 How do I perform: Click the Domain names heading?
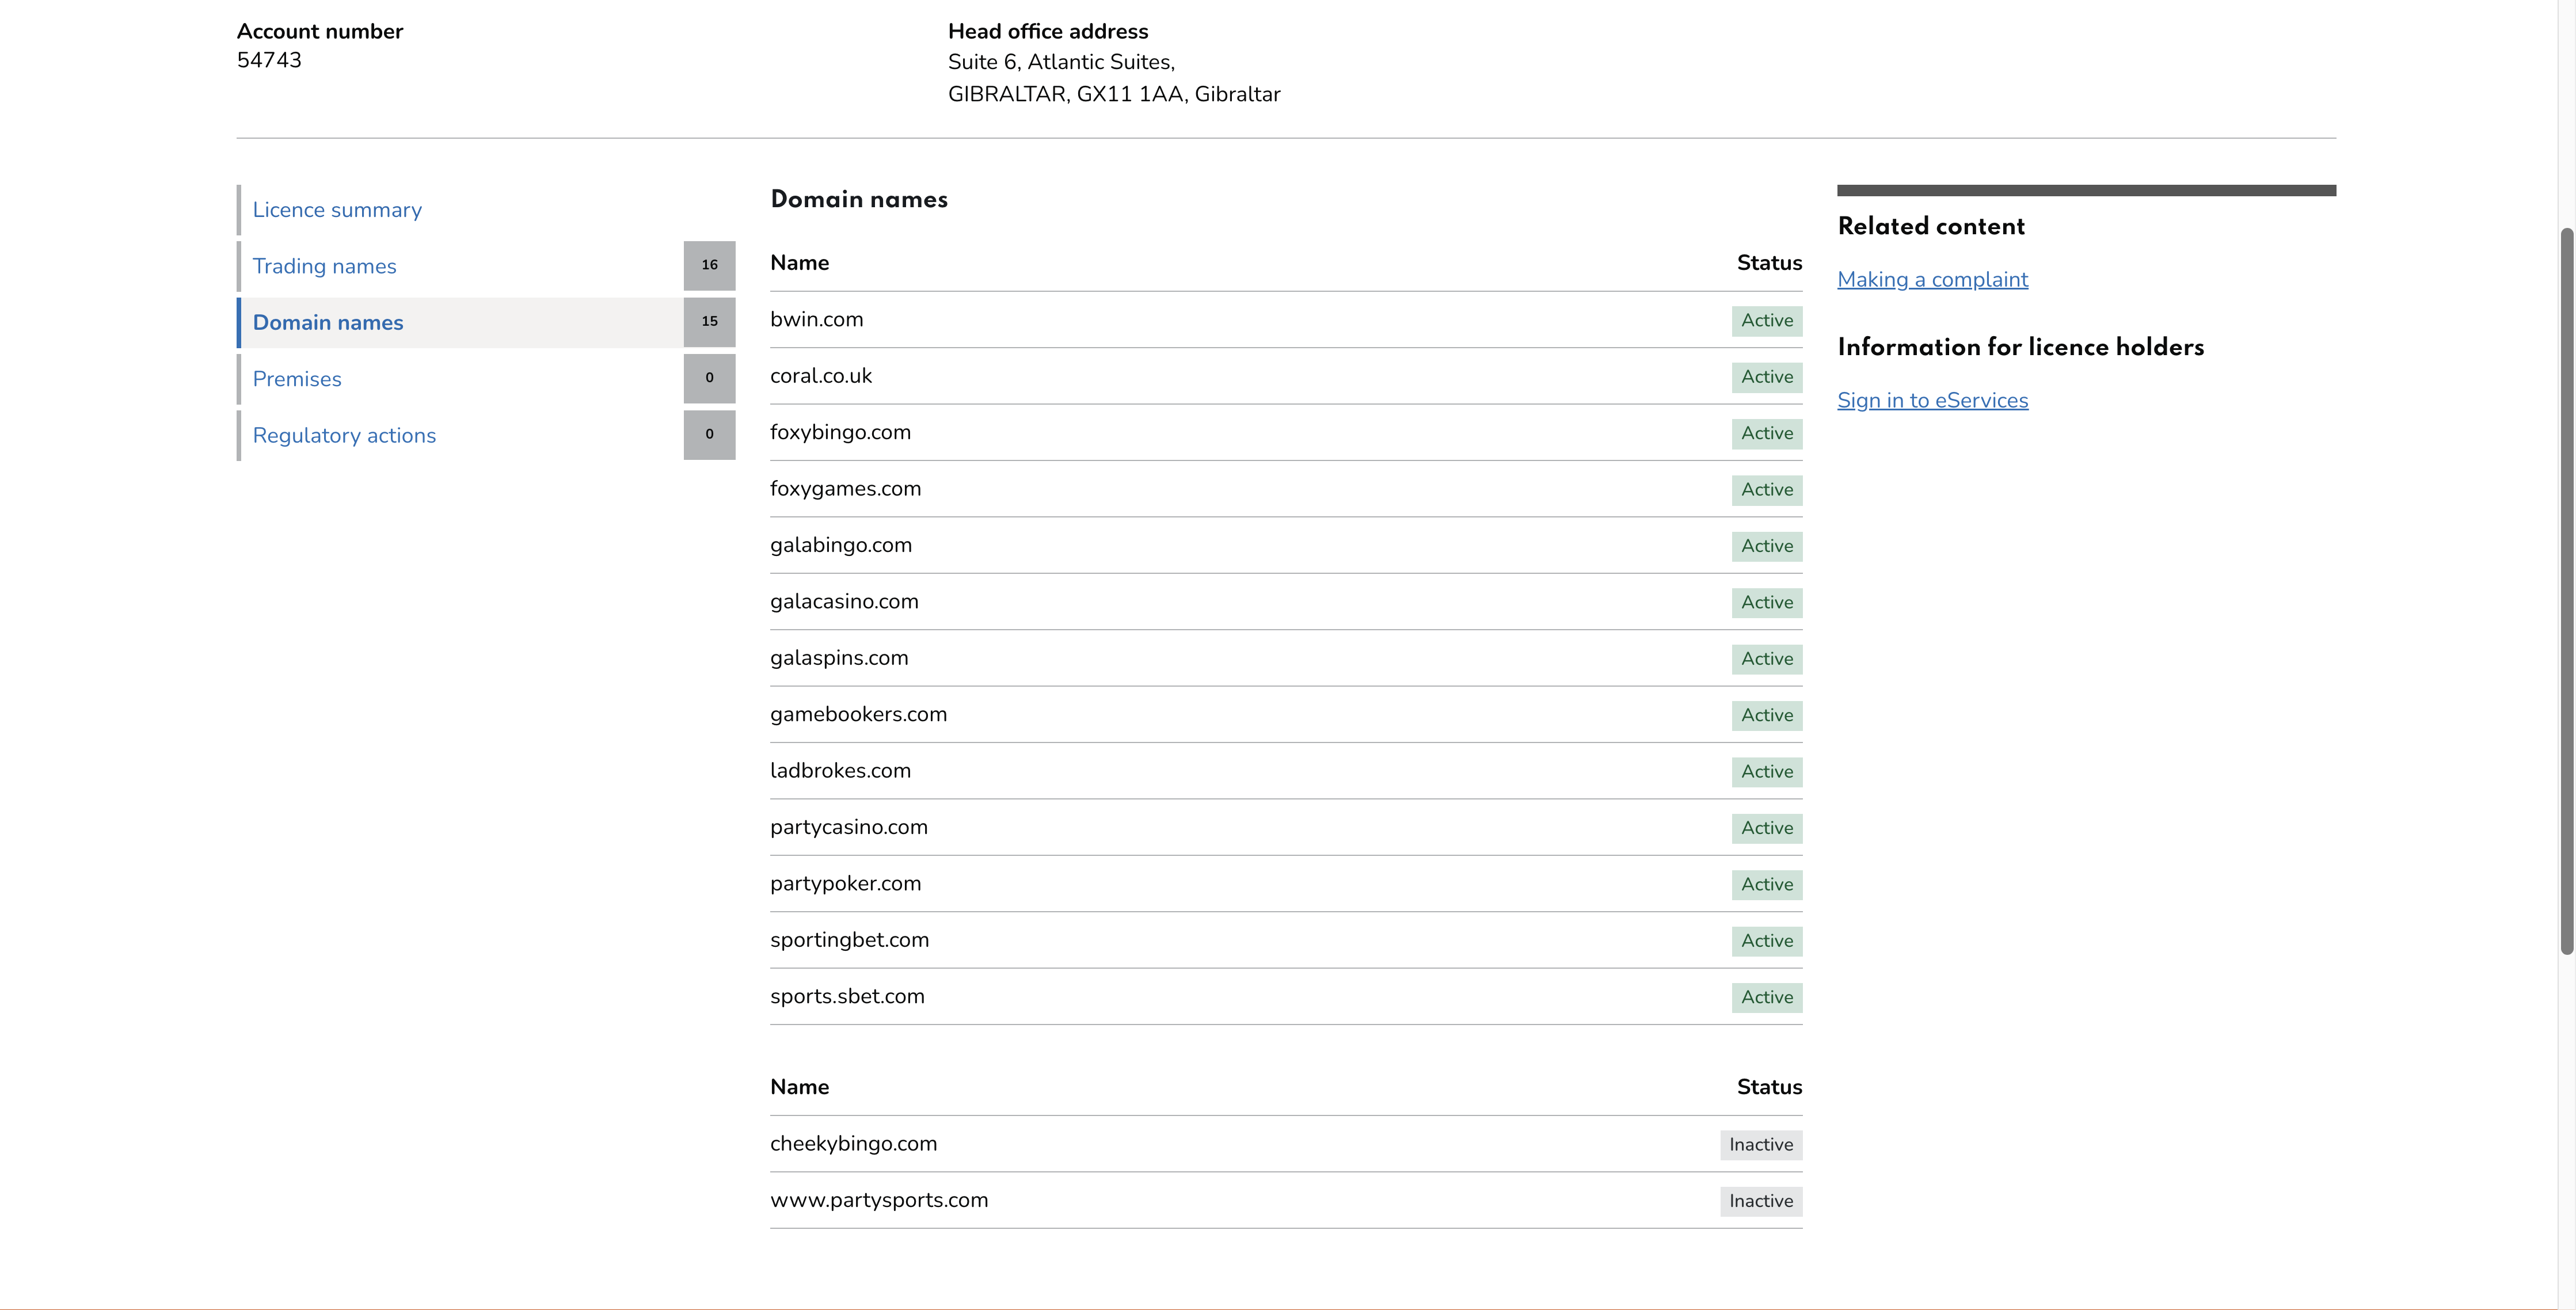pyautogui.click(x=859, y=199)
